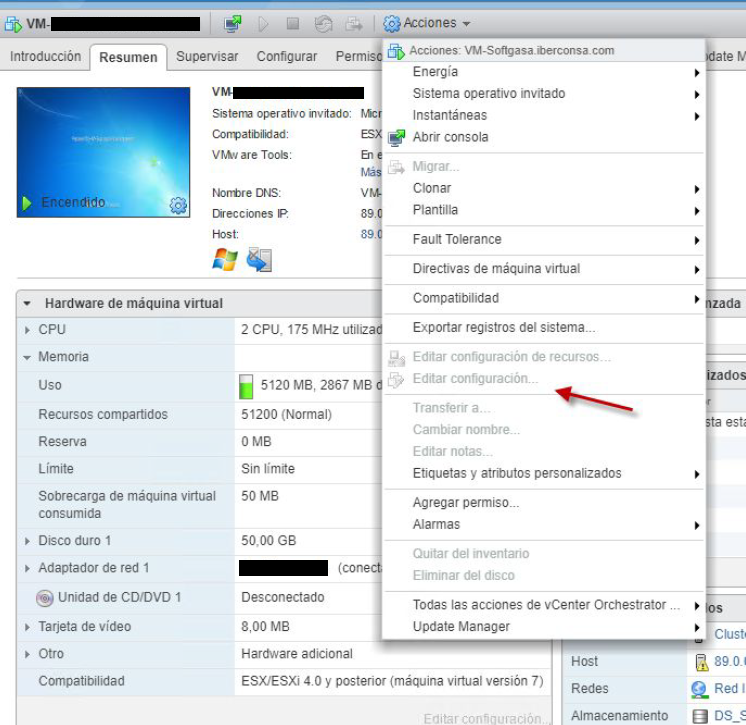Click the Windows logo icon under Host
The height and width of the screenshot is (725, 746).
pyautogui.click(x=225, y=260)
